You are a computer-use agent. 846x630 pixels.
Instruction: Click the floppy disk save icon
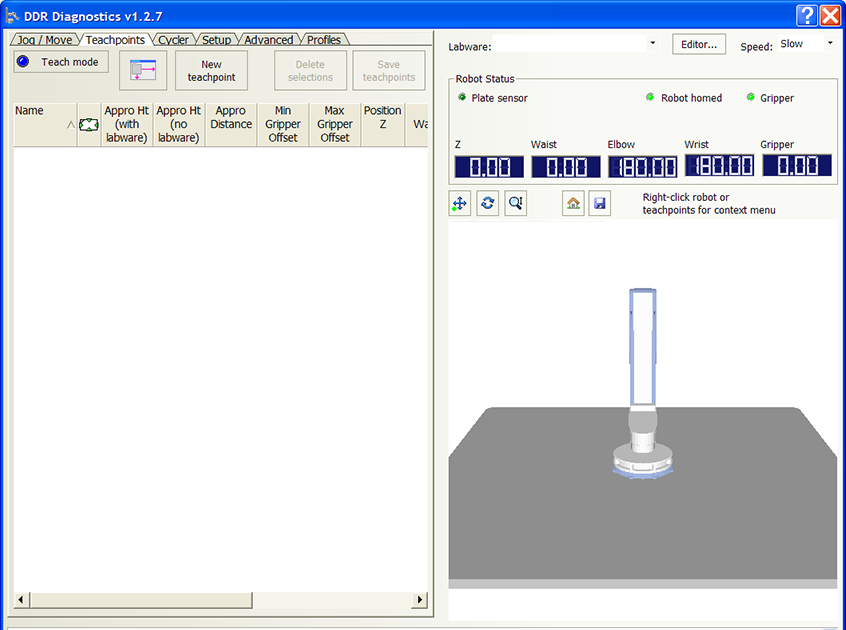tap(599, 203)
